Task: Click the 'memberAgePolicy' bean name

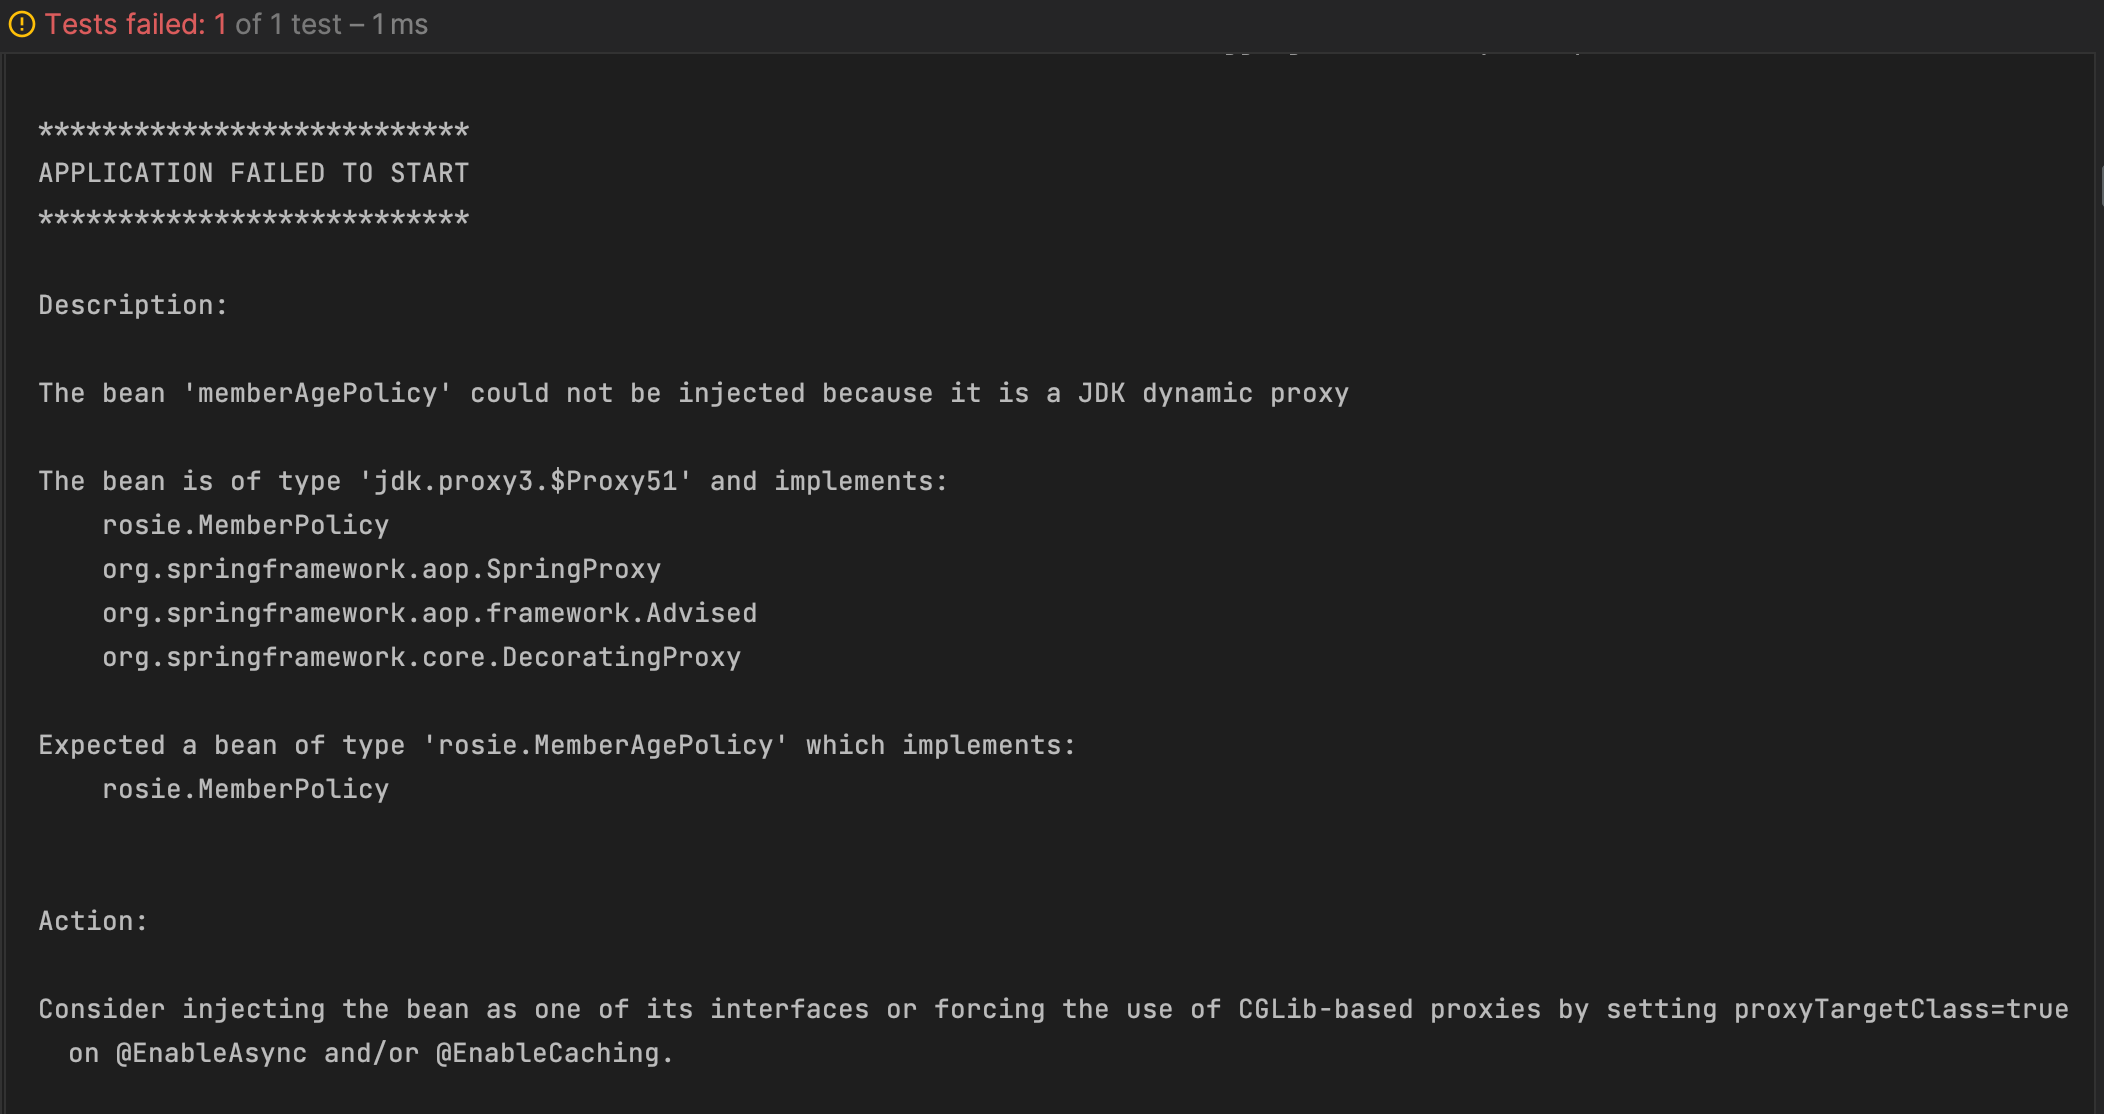Action: pos(317,393)
